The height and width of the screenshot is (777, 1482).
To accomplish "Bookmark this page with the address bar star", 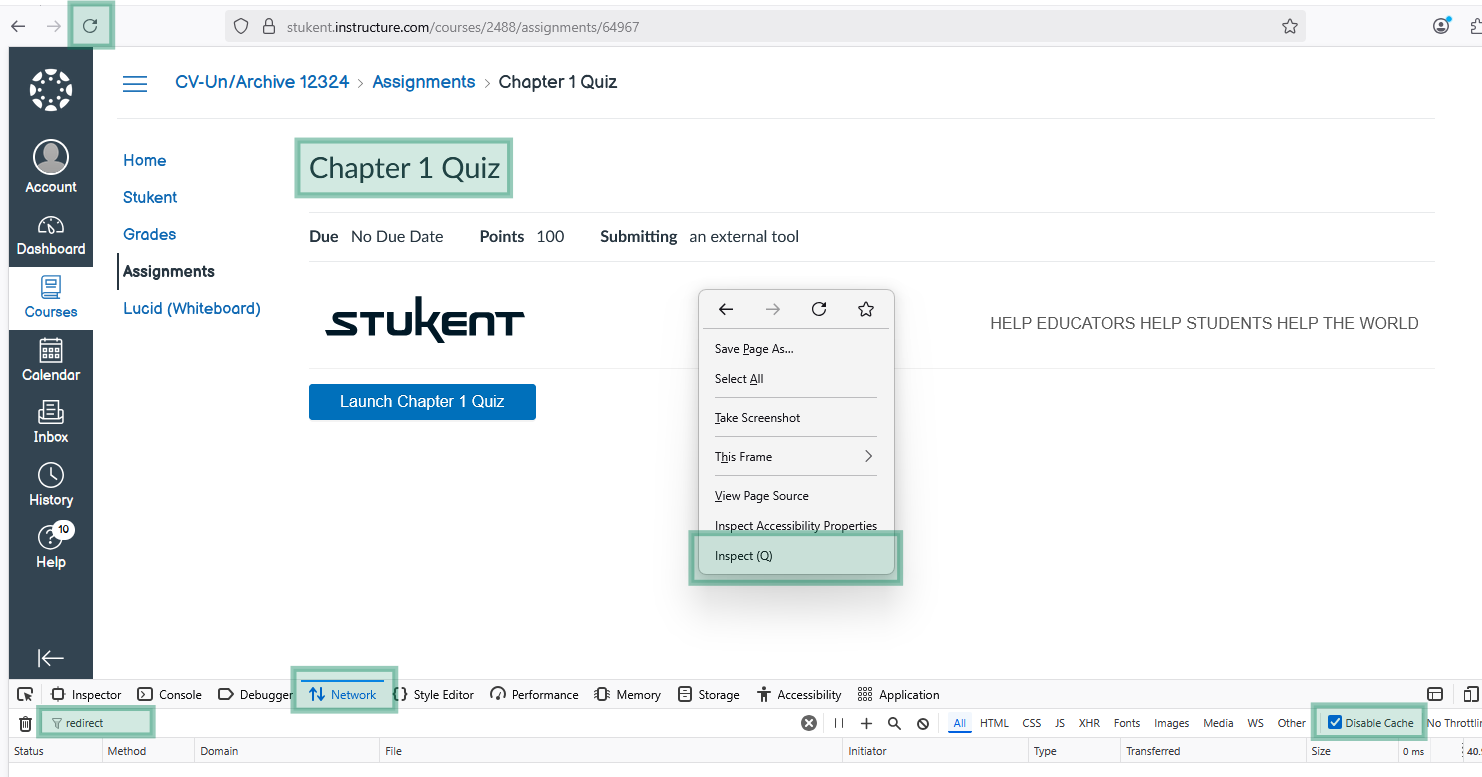I will 1290,27.
